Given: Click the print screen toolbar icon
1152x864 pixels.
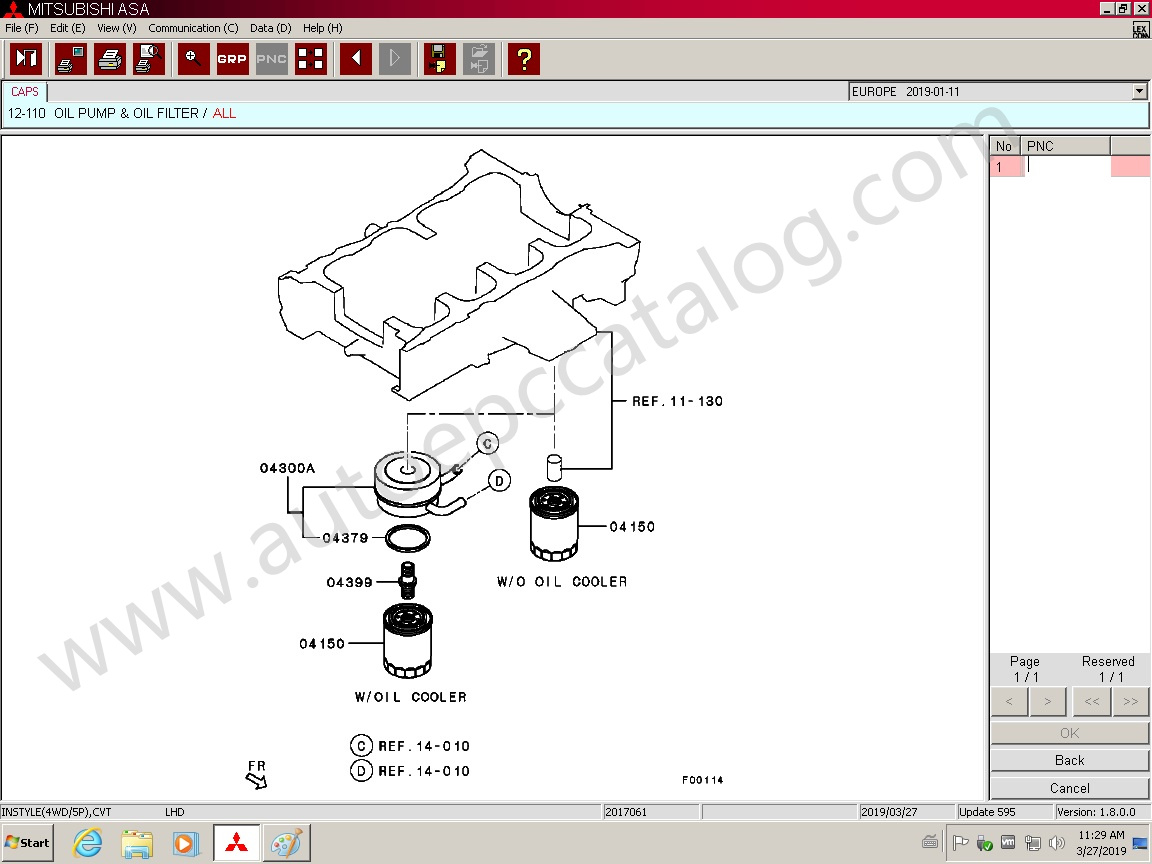Looking at the screenshot, I should 71,59.
